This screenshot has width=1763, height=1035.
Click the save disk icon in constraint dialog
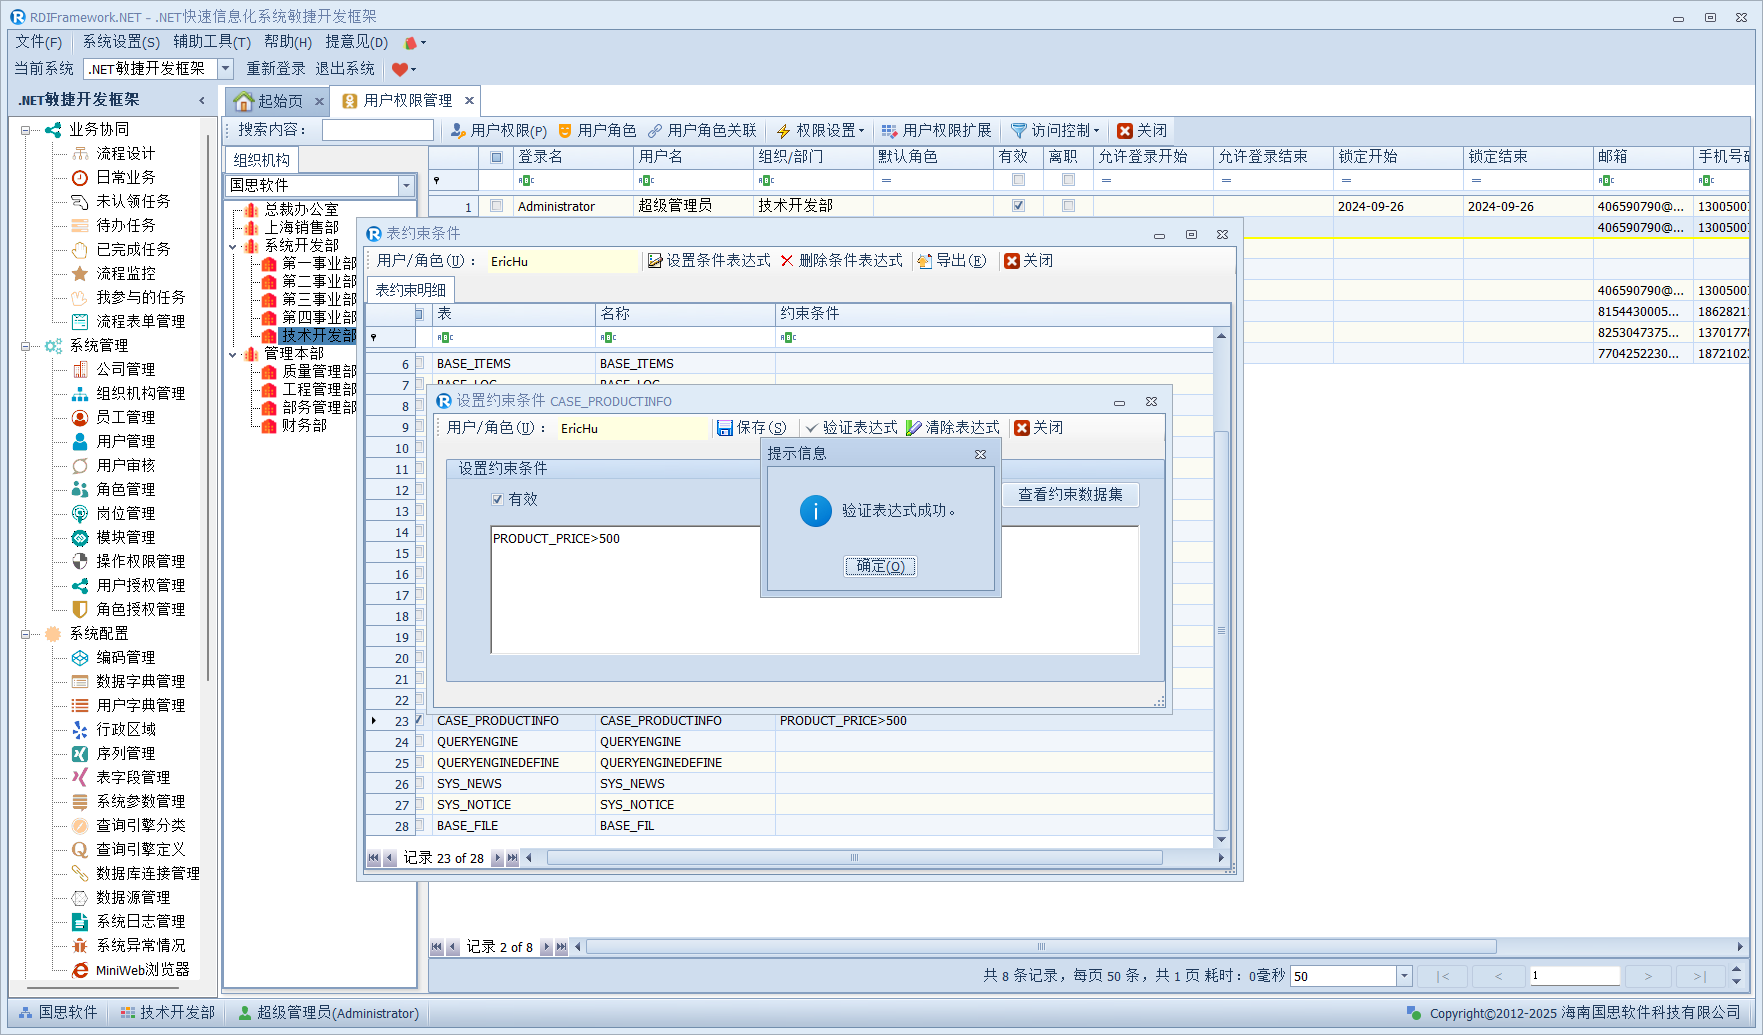[725, 428]
